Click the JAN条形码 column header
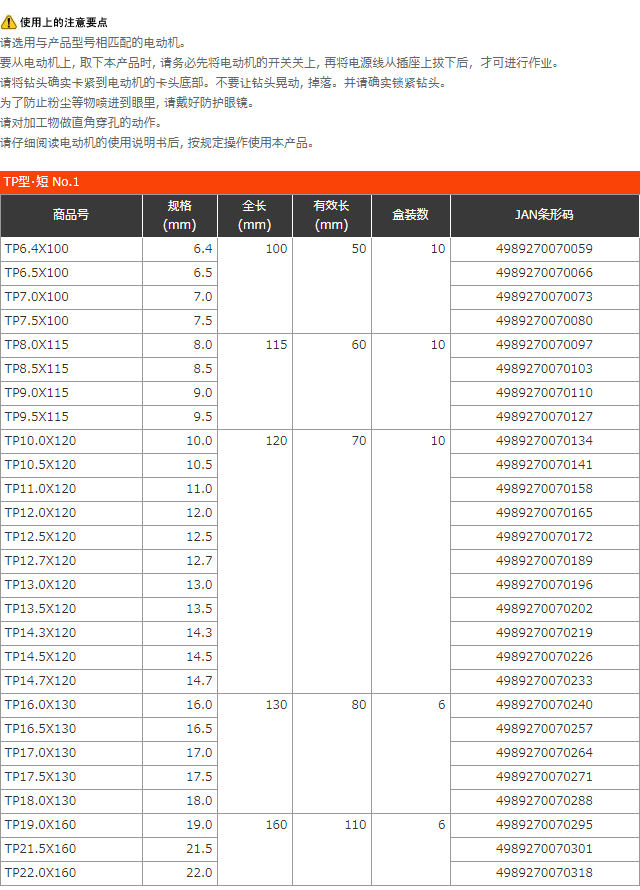Viewport: 640px width, 890px height. tap(544, 215)
